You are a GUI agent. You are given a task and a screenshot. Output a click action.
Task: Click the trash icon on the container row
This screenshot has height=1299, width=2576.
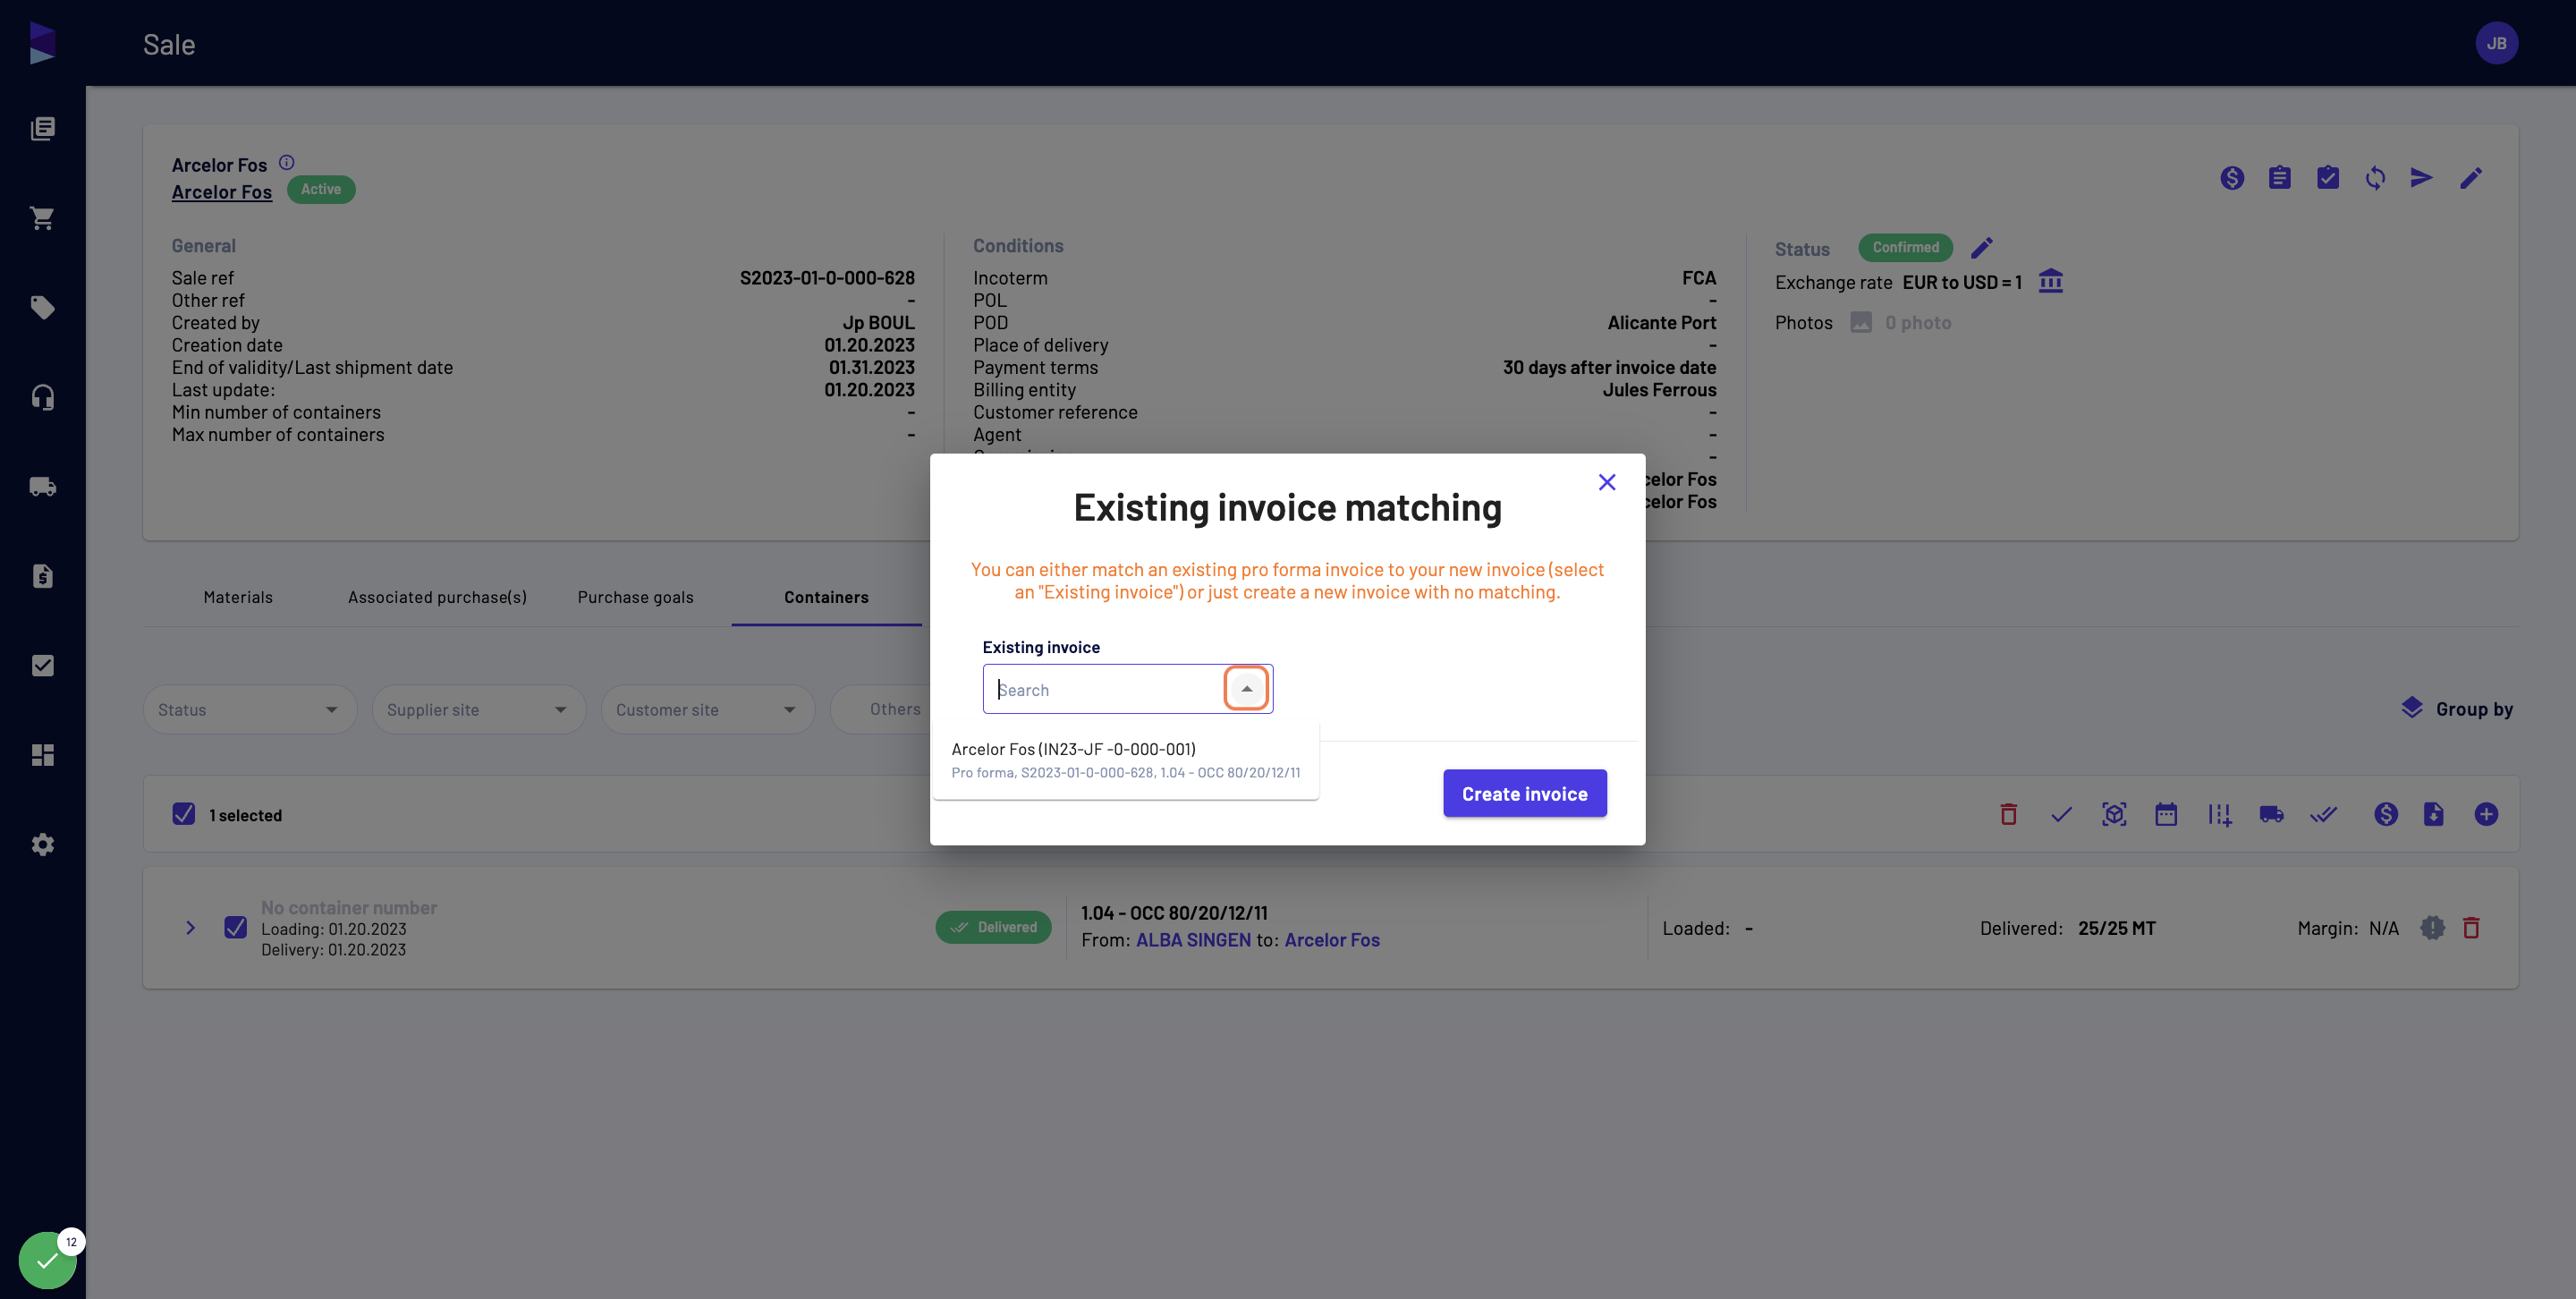pos(2471,928)
